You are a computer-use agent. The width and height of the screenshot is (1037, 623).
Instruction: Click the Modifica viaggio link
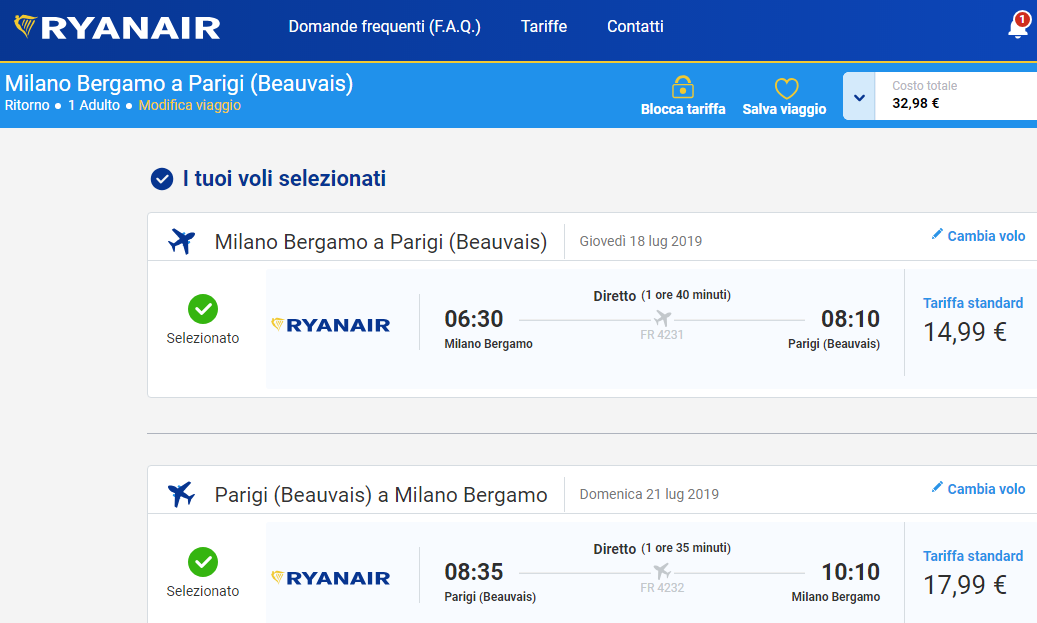coord(190,105)
